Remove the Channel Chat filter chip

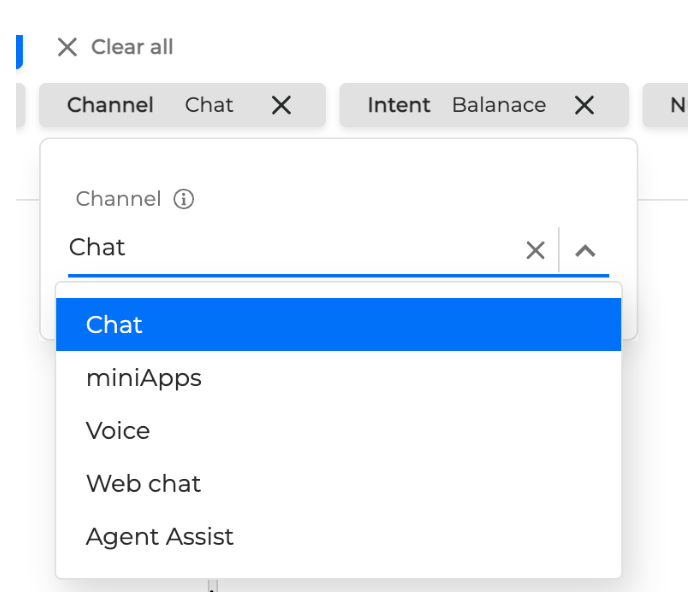(x=282, y=105)
